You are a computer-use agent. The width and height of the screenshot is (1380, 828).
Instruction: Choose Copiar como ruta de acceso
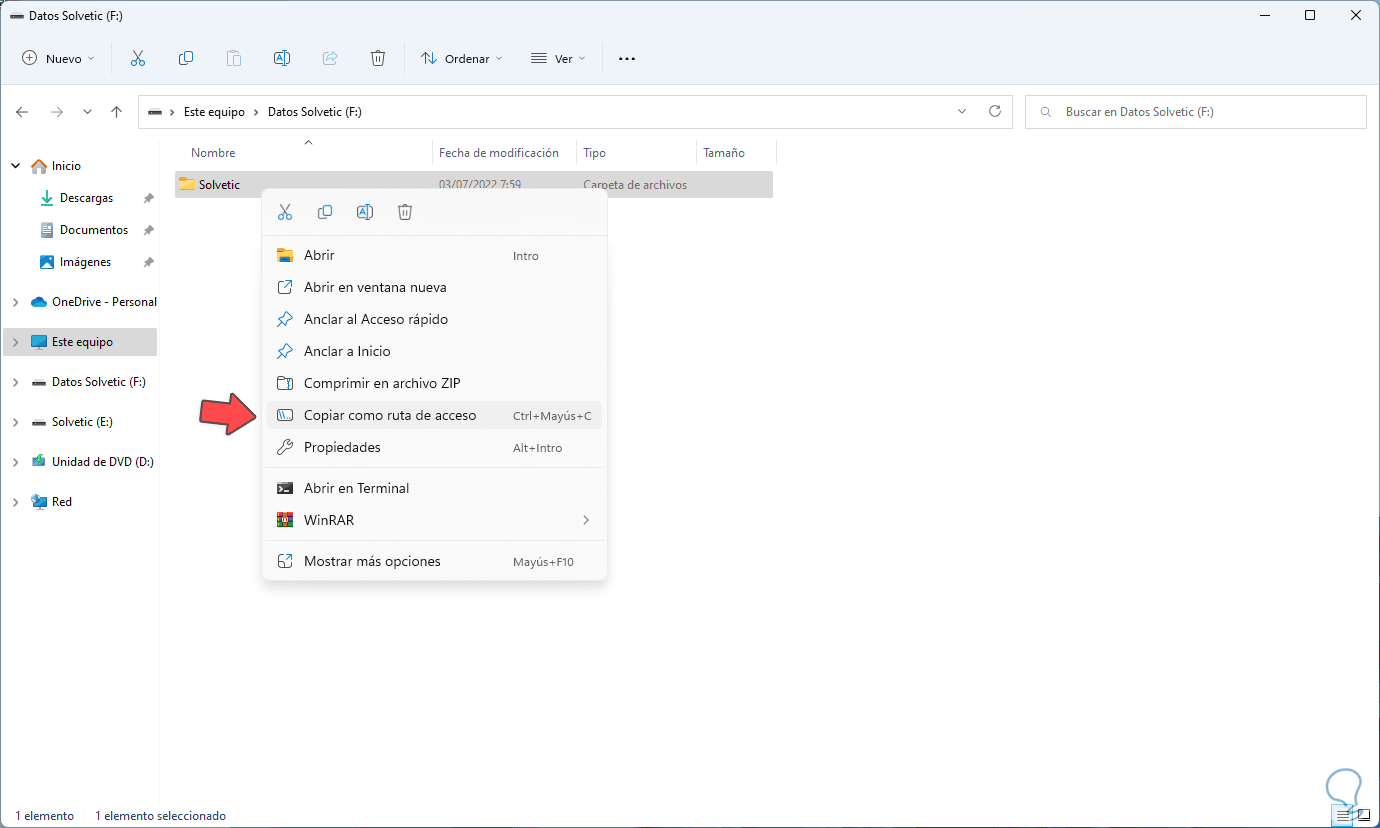click(x=434, y=415)
